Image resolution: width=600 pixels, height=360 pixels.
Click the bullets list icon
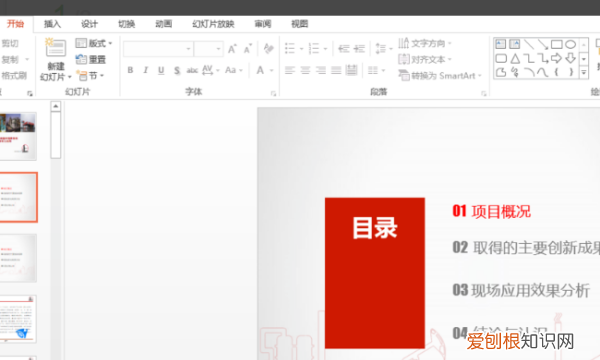[290, 49]
